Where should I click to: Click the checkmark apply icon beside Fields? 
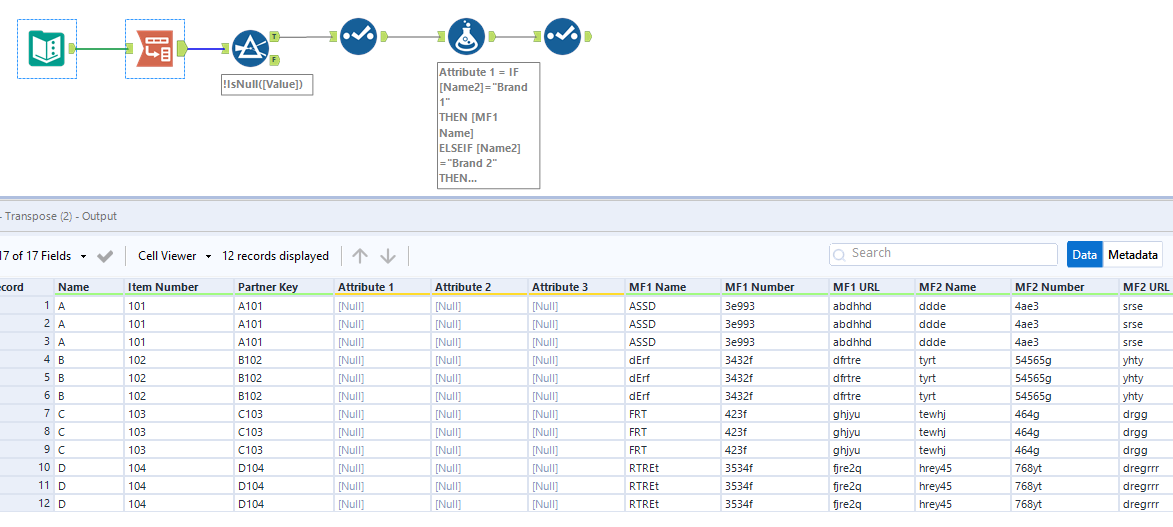tap(105, 256)
